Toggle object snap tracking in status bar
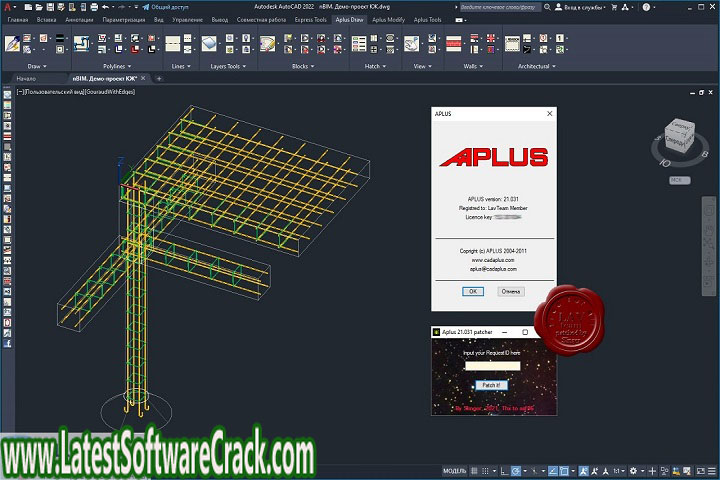Viewport: 720px width, 480px height. tap(553, 471)
